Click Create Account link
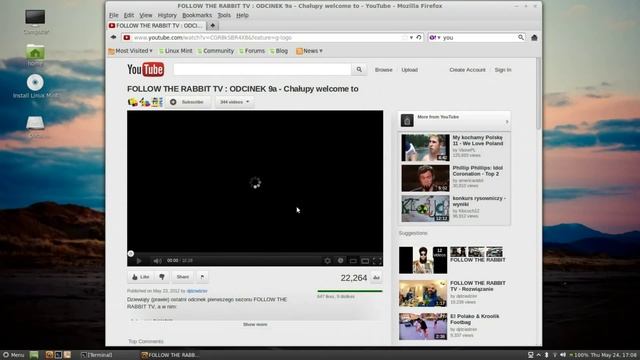 pyautogui.click(x=467, y=70)
